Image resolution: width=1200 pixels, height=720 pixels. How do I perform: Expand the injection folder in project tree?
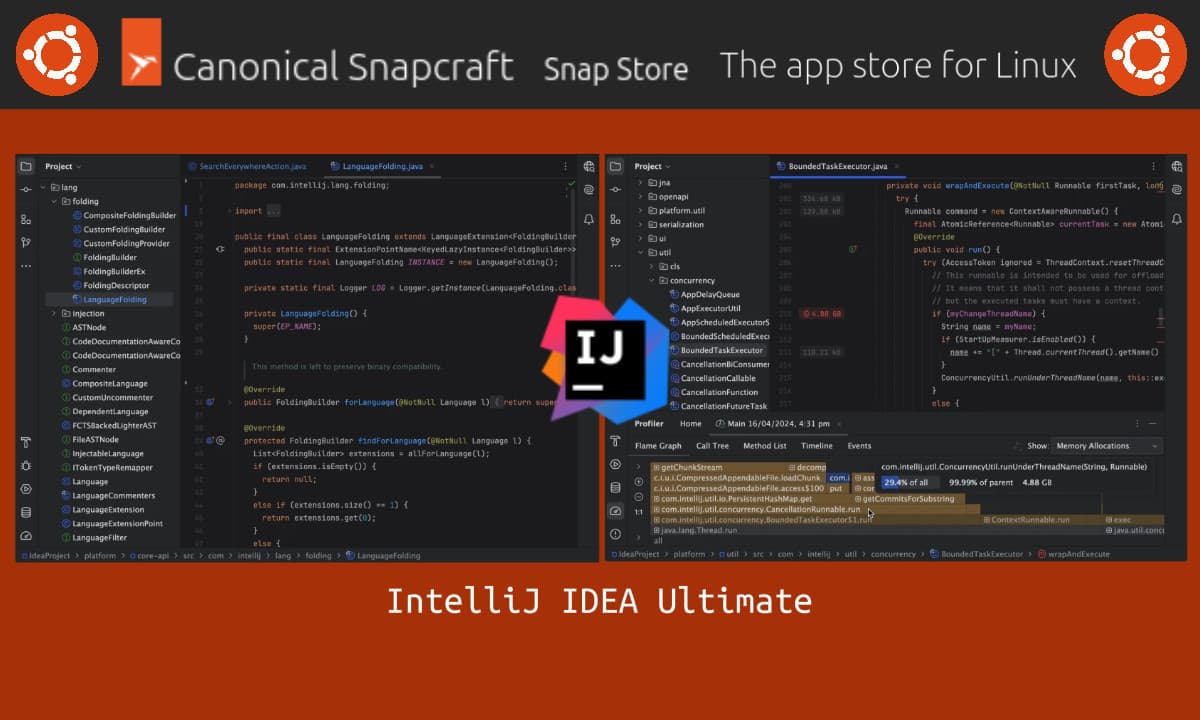point(53,313)
